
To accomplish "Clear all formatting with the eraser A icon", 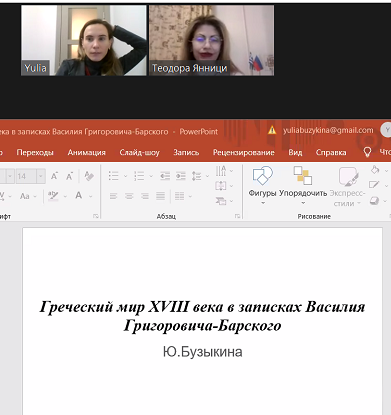I will click(89, 176).
